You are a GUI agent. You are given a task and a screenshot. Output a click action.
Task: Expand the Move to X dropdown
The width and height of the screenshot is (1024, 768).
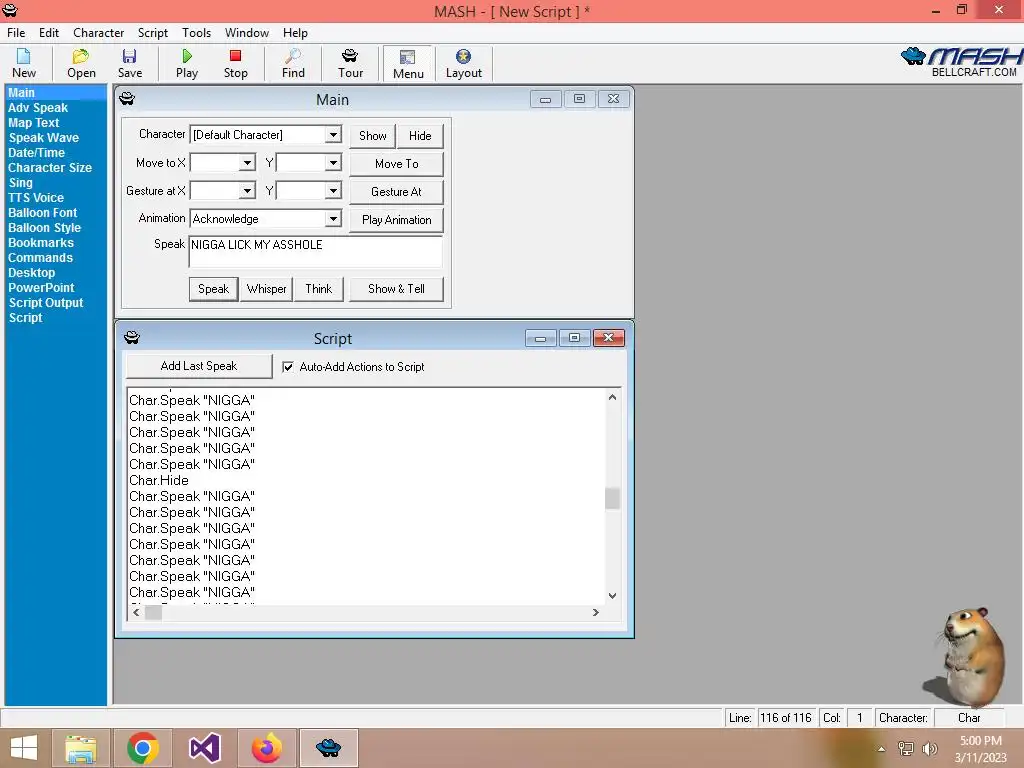pos(247,163)
